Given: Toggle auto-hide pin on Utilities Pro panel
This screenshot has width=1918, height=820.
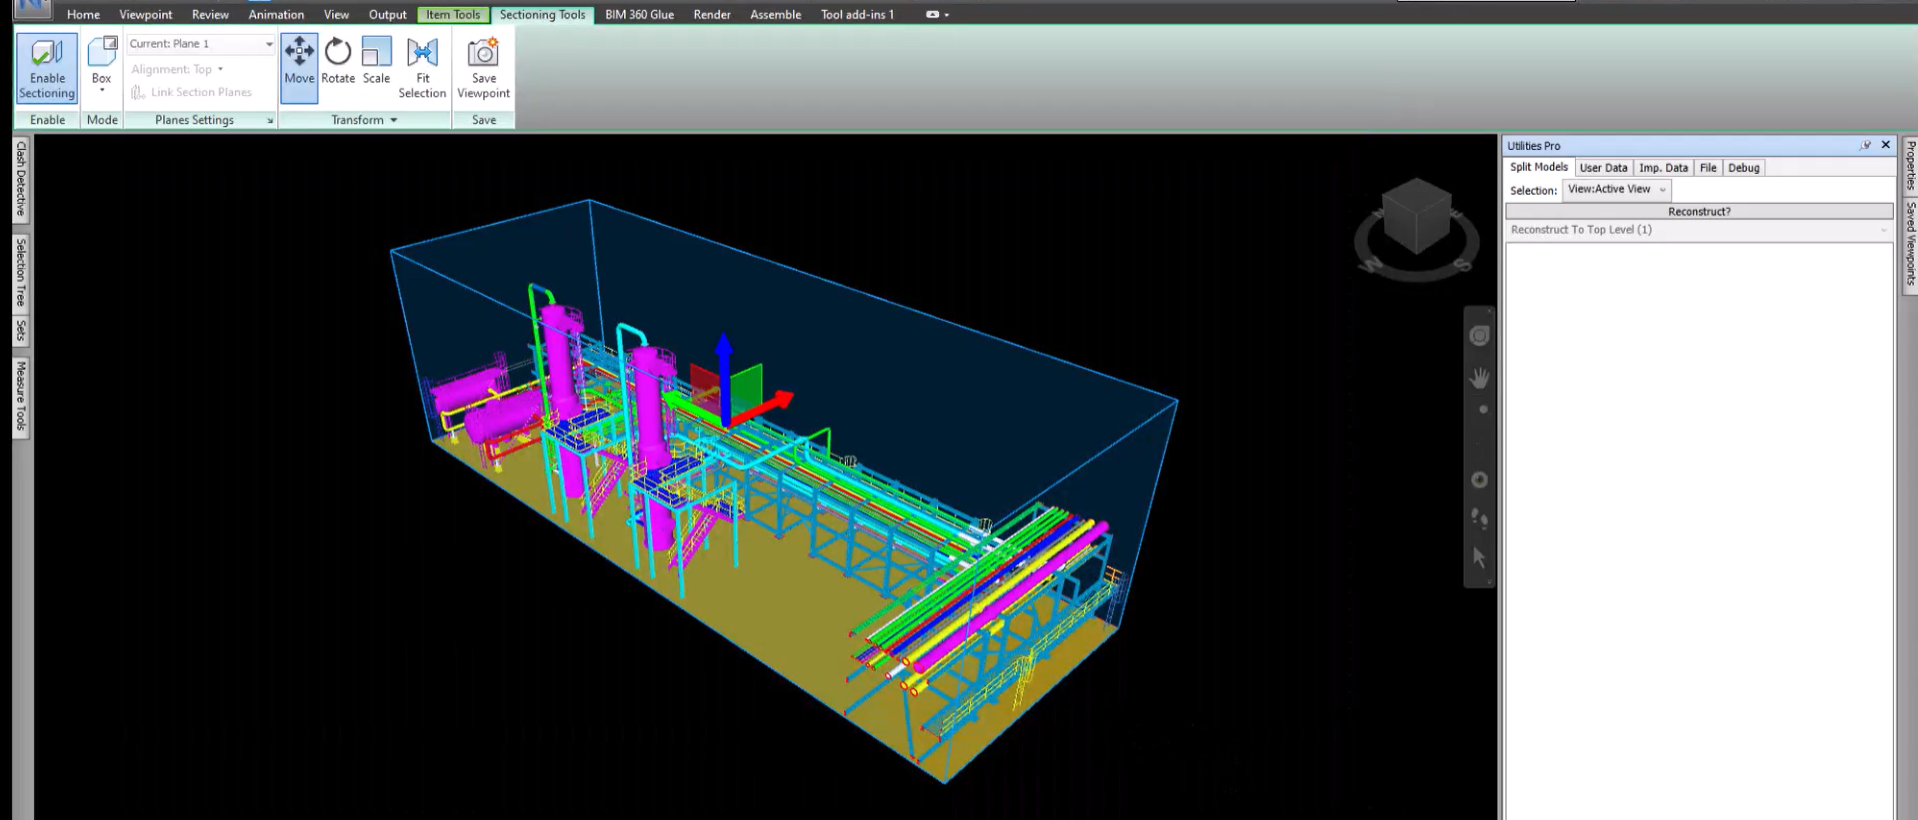Looking at the screenshot, I should (x=1865, y=145).
